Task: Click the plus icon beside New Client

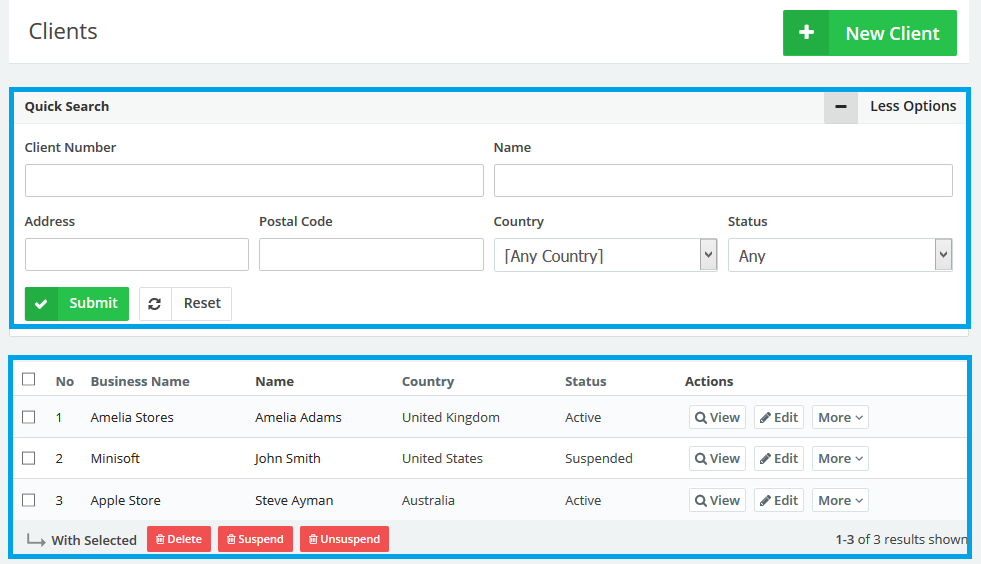Action: 806,33
